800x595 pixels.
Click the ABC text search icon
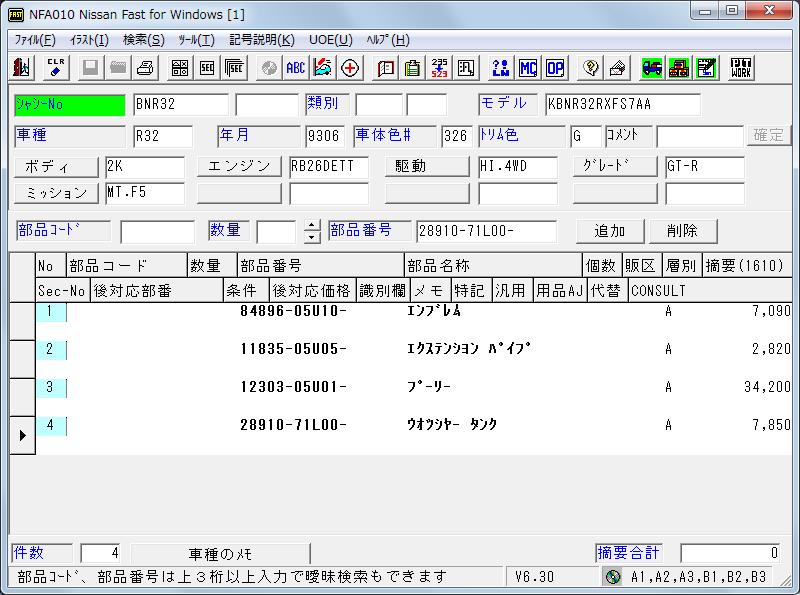296,68
